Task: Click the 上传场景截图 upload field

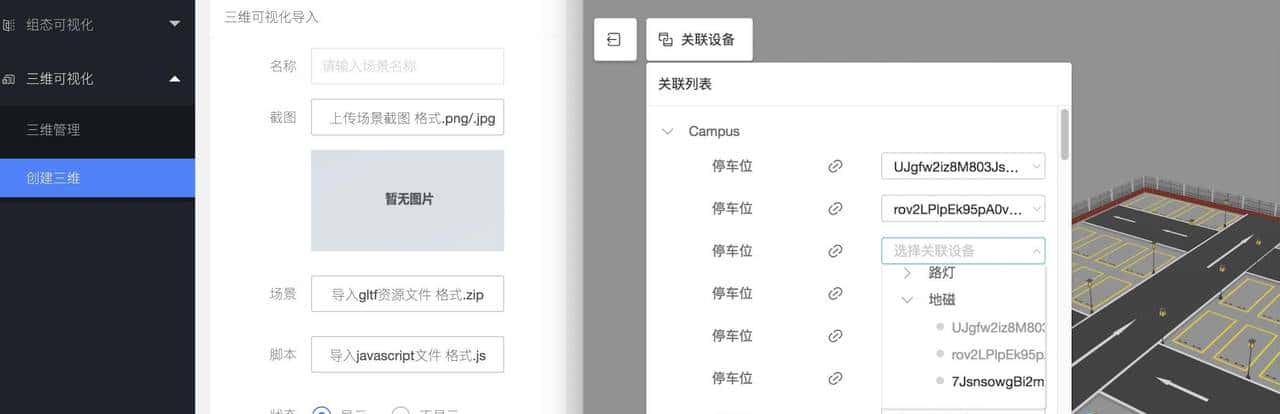Action: 407,117
